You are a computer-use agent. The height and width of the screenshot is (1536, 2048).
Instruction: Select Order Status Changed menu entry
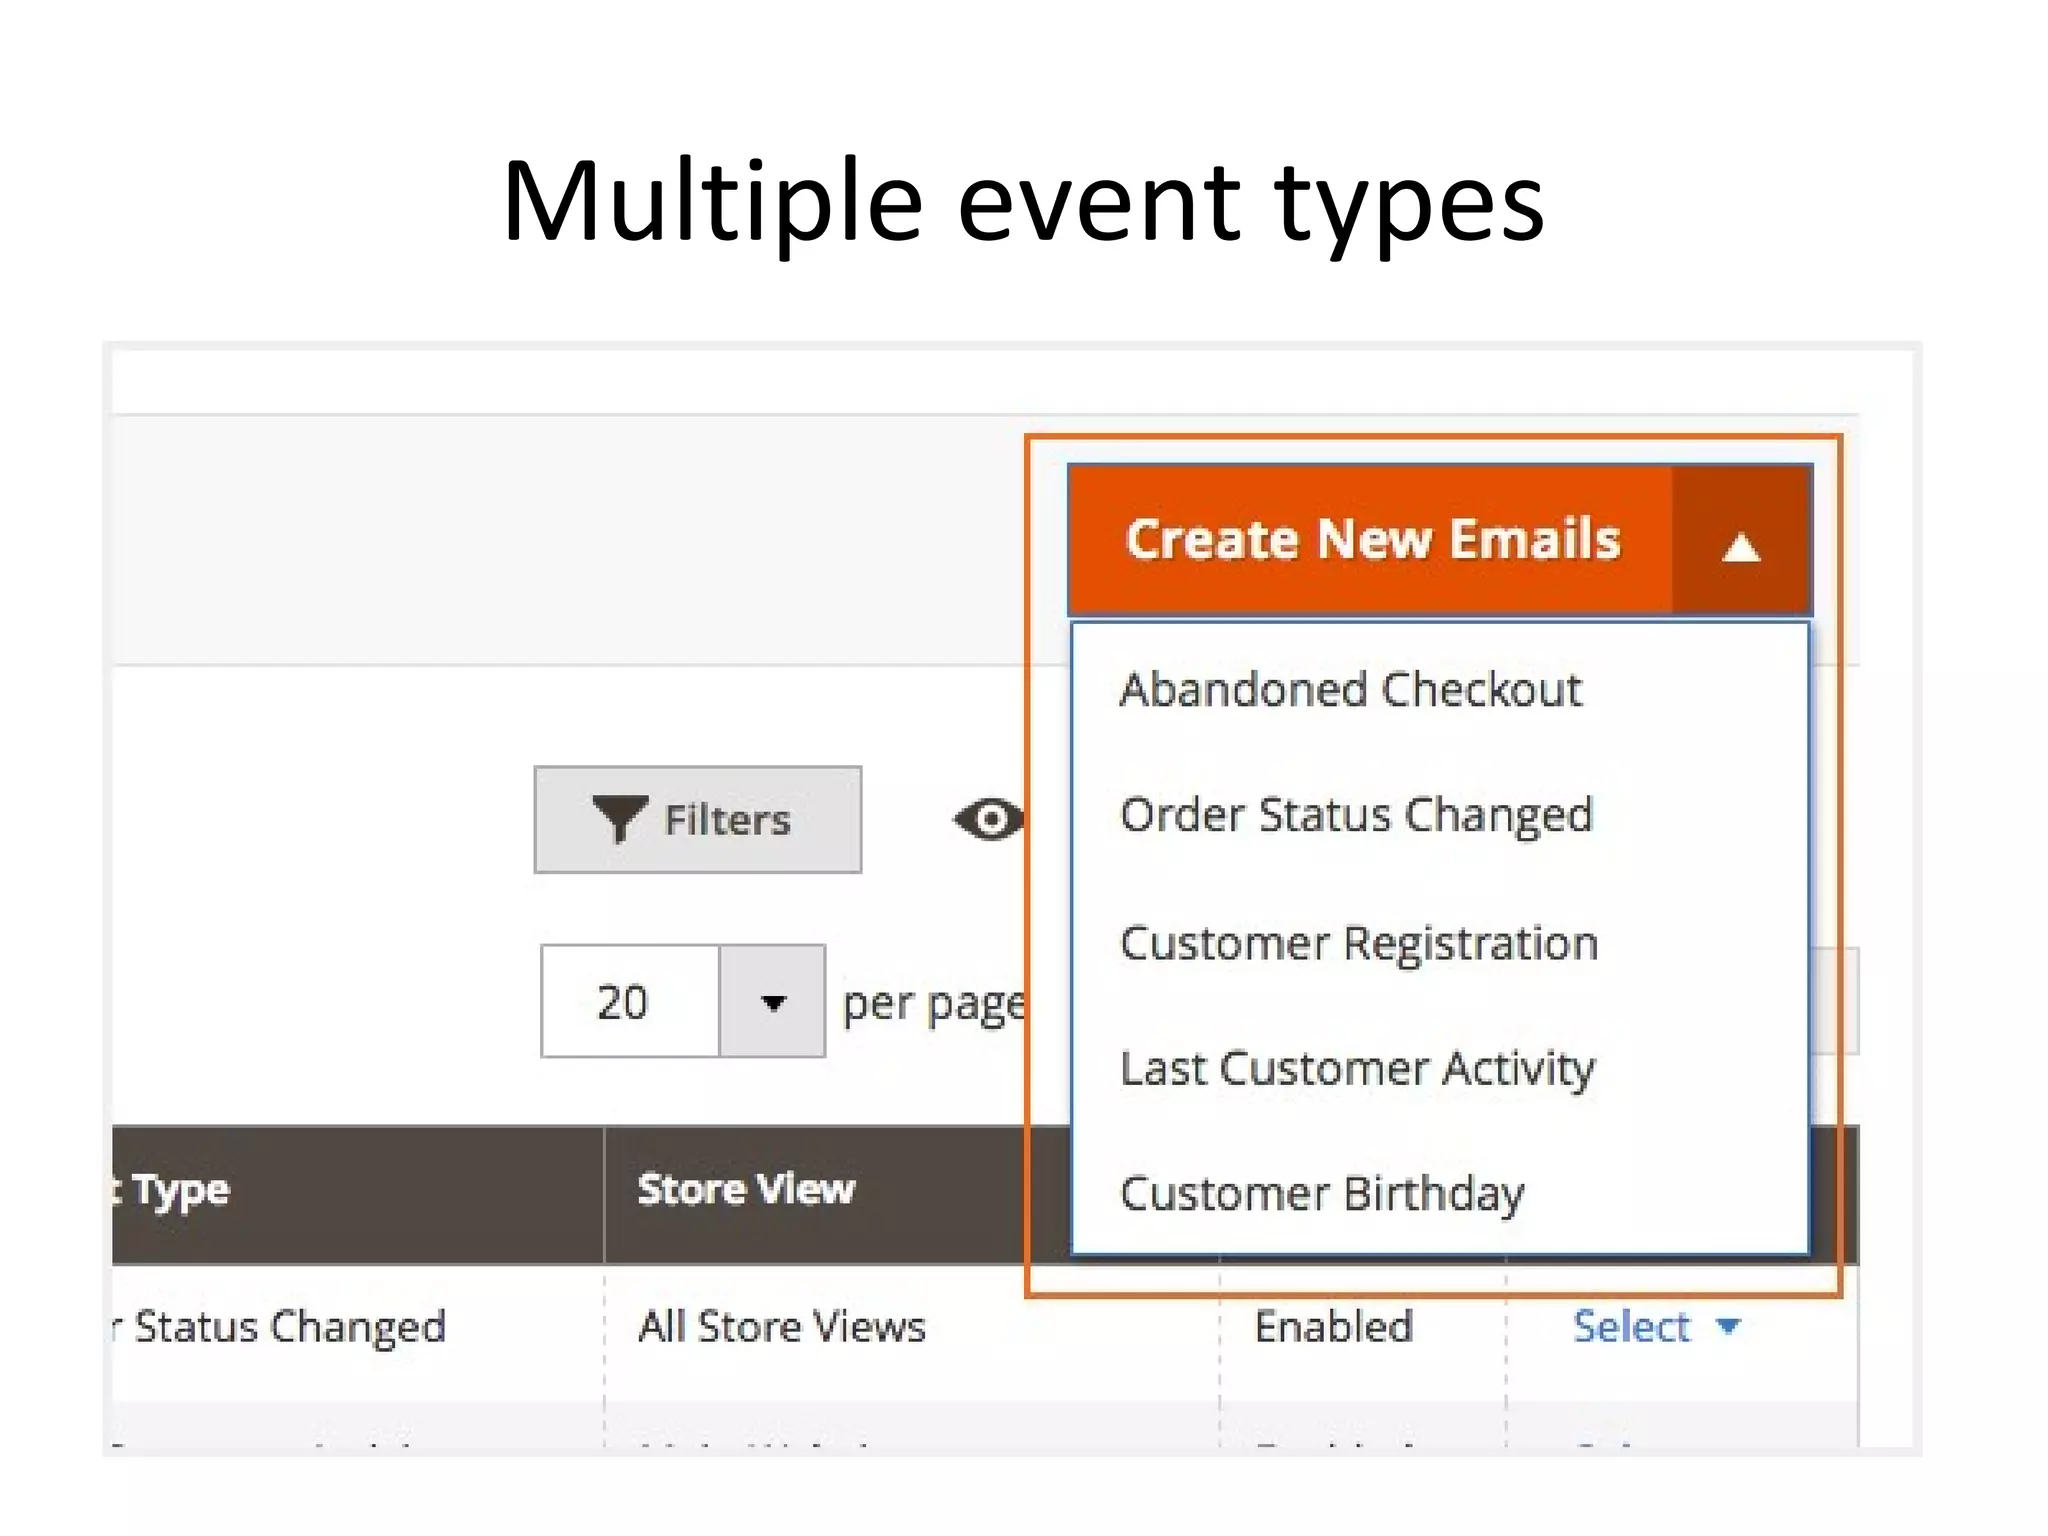tap(1355, 815)
